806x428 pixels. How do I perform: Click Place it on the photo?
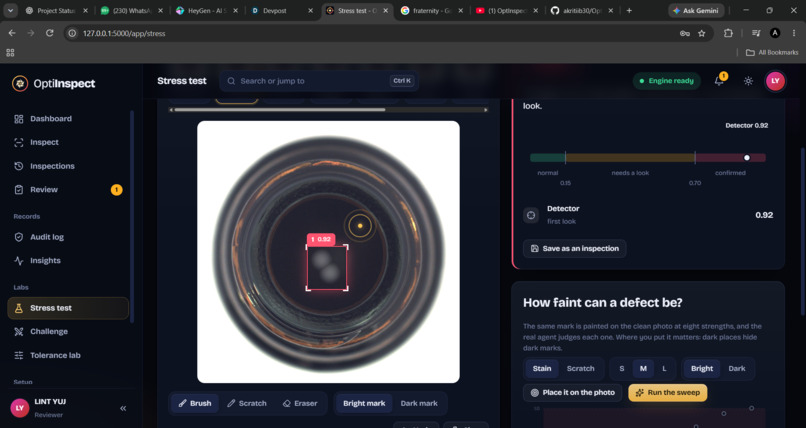(x=573, y=393)
